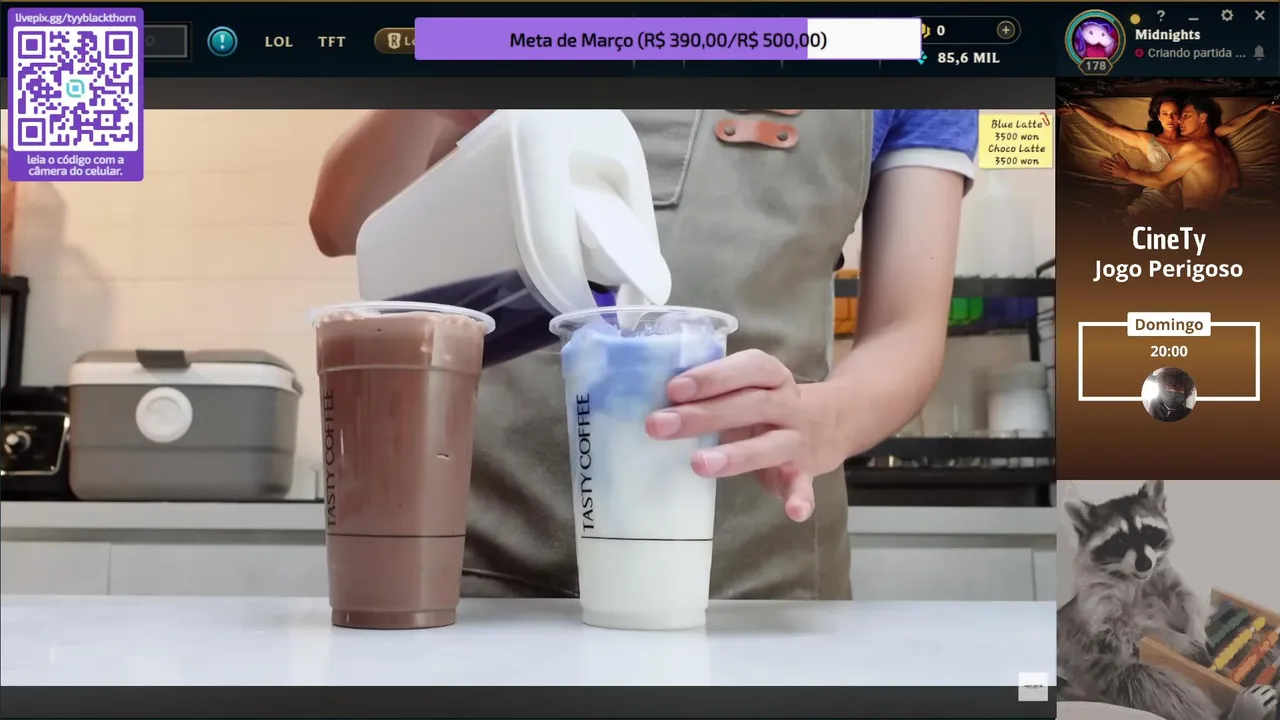The width and height of the screenshot is (1280, 720).
Task: Open the notifications bell icon
Action: 1258,52
